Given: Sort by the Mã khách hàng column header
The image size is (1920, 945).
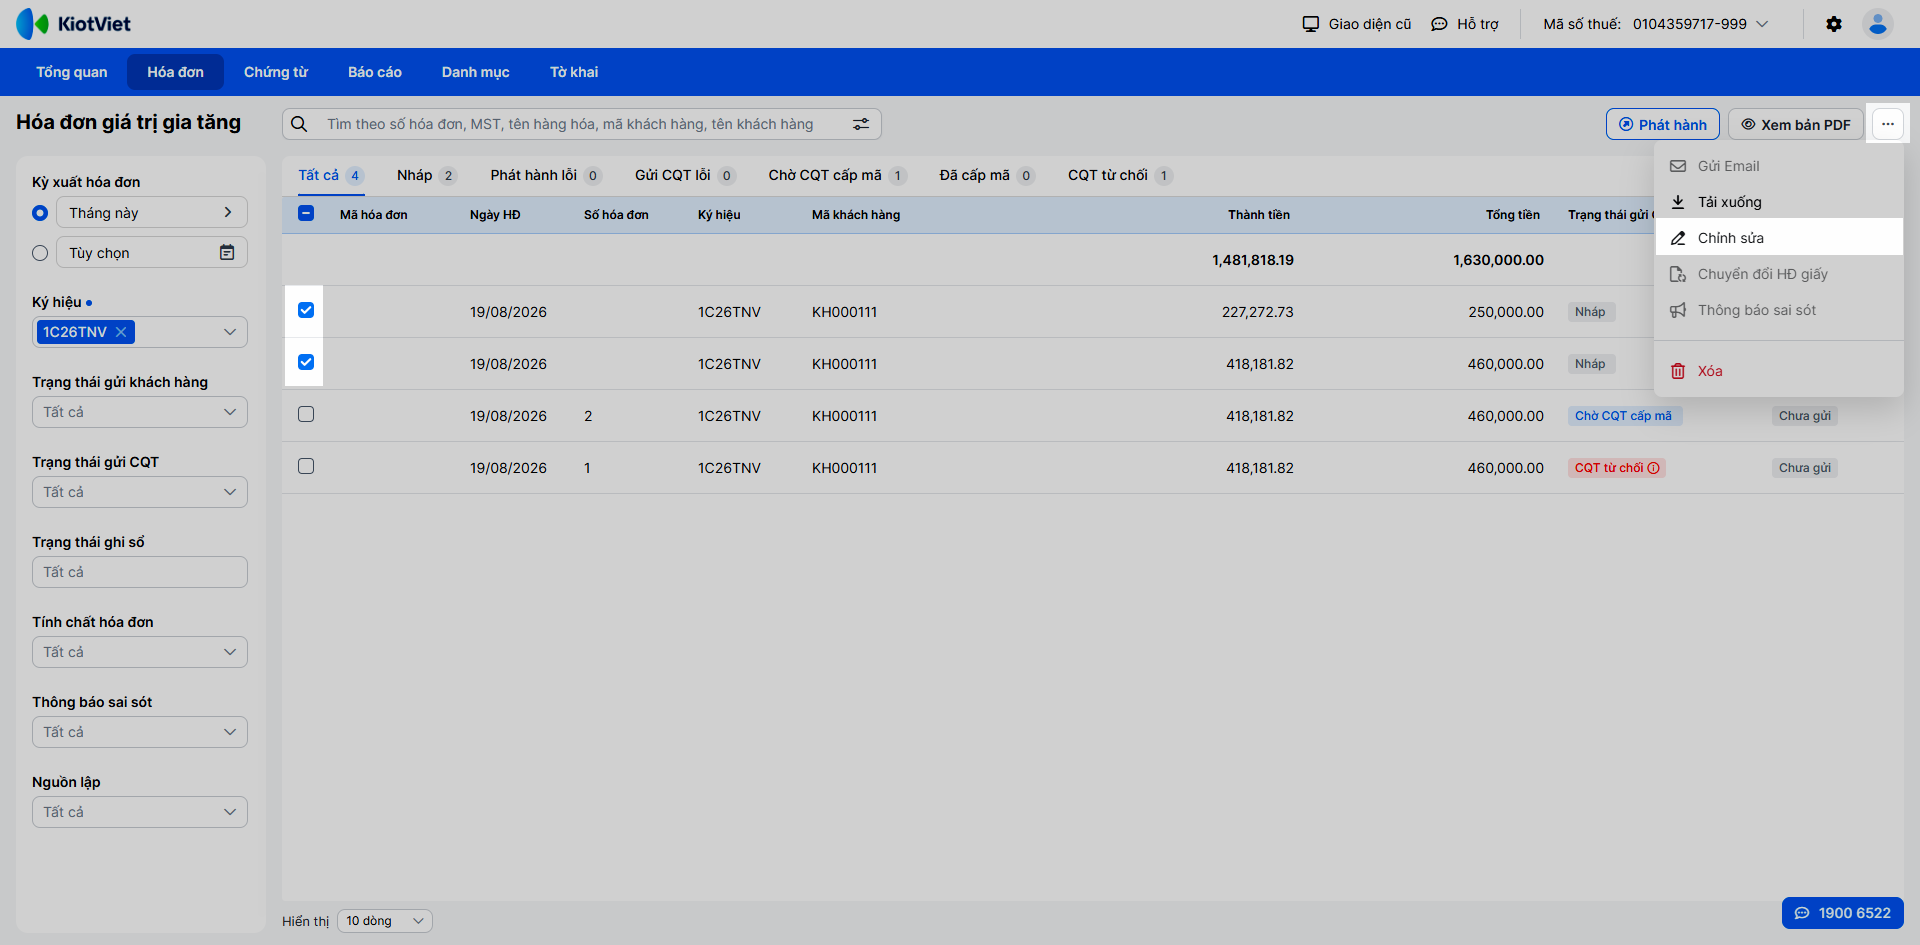Looking at the screenshot, I should [856, 215].
